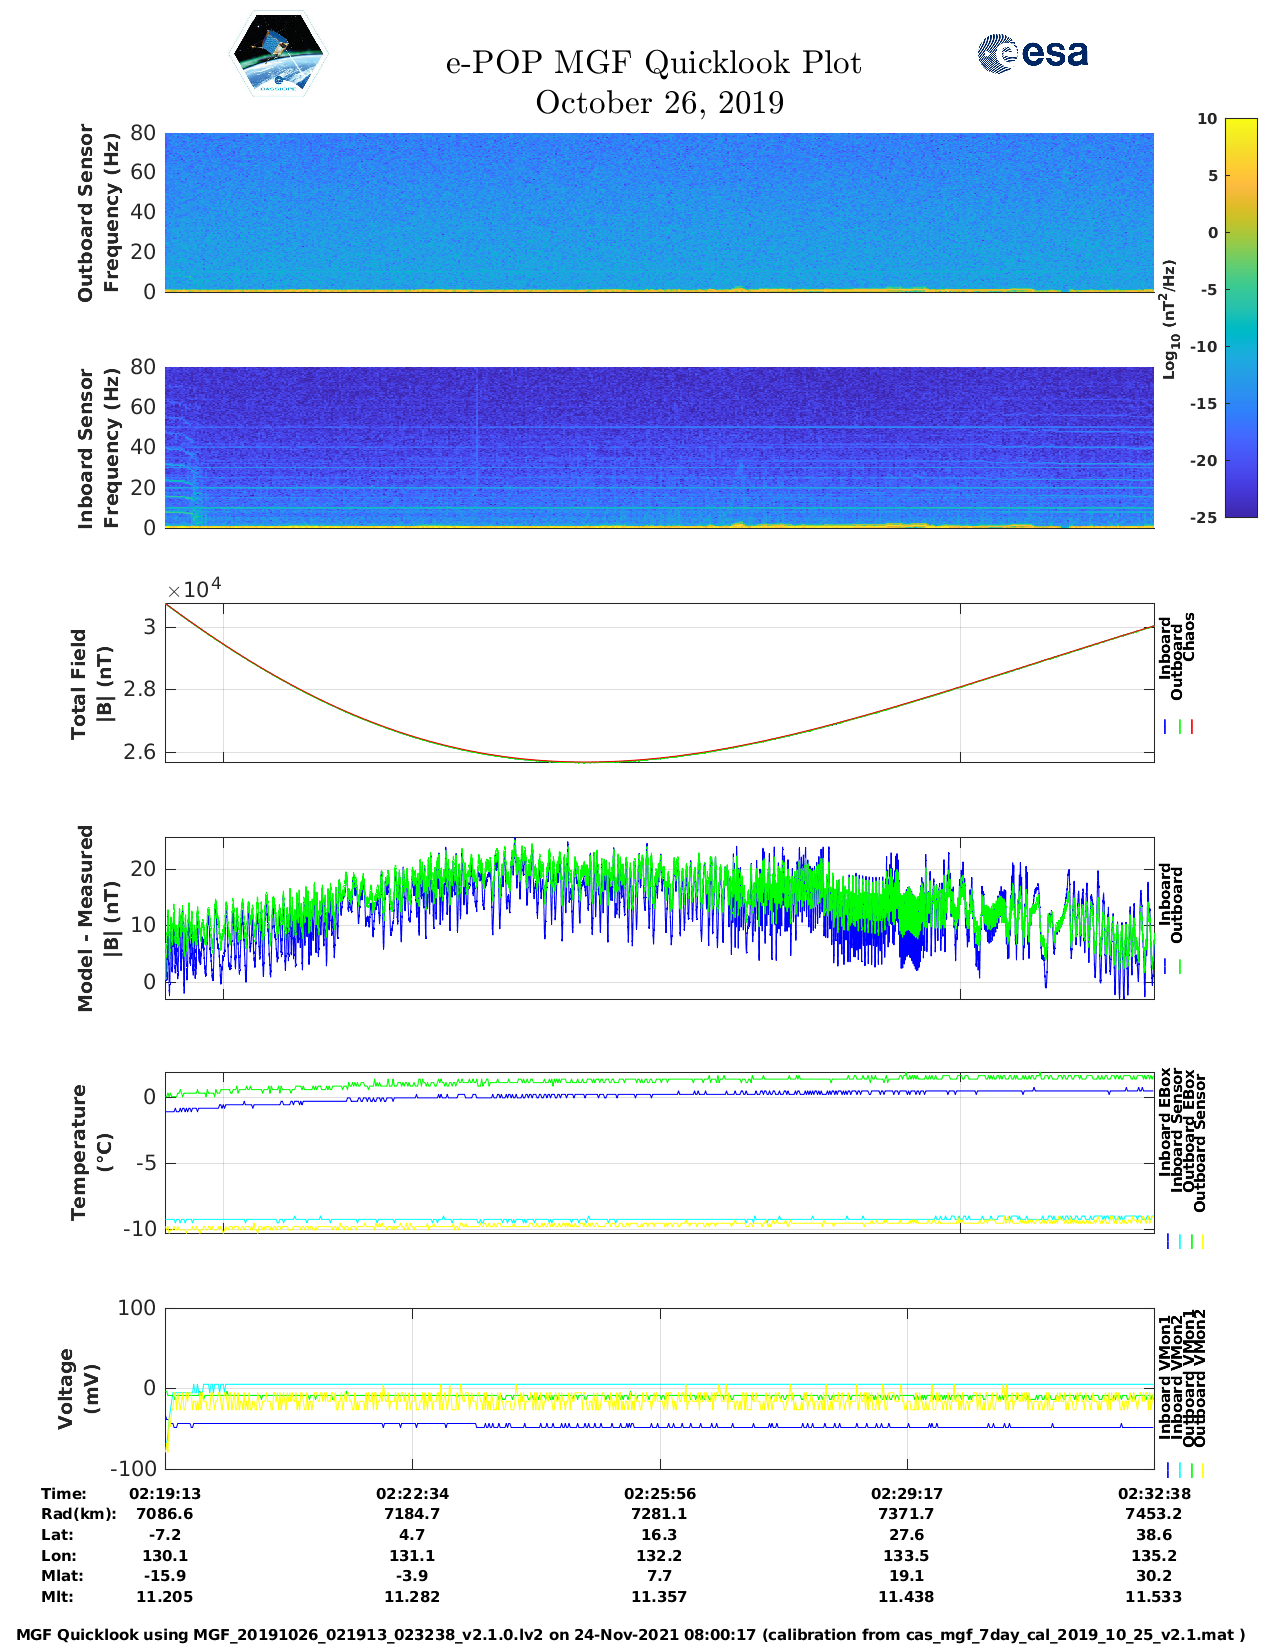Click the green Outboard marker beside Model-Measured plot
Viewport: 1275px width, 1650px height.
pyautogui.click(x=1180, y=967)
